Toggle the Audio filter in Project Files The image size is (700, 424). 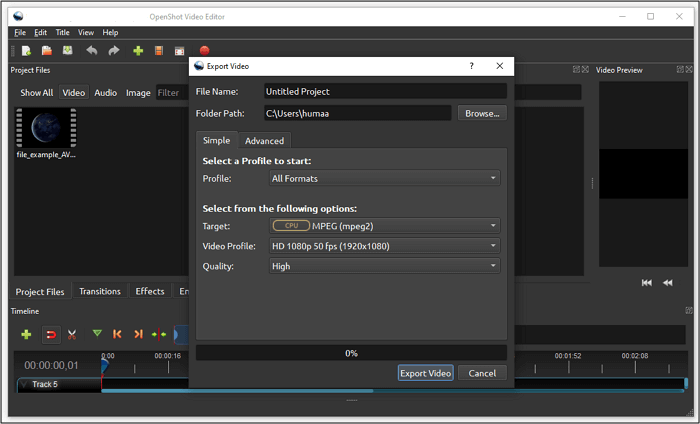[x=105, y=93]
